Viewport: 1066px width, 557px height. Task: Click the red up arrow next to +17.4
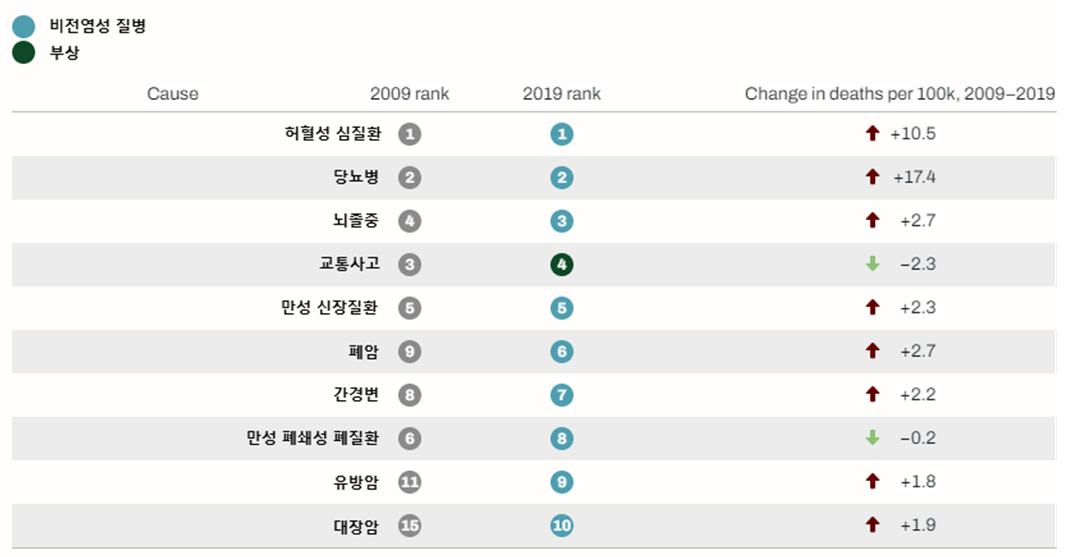[x=872, y=177]
